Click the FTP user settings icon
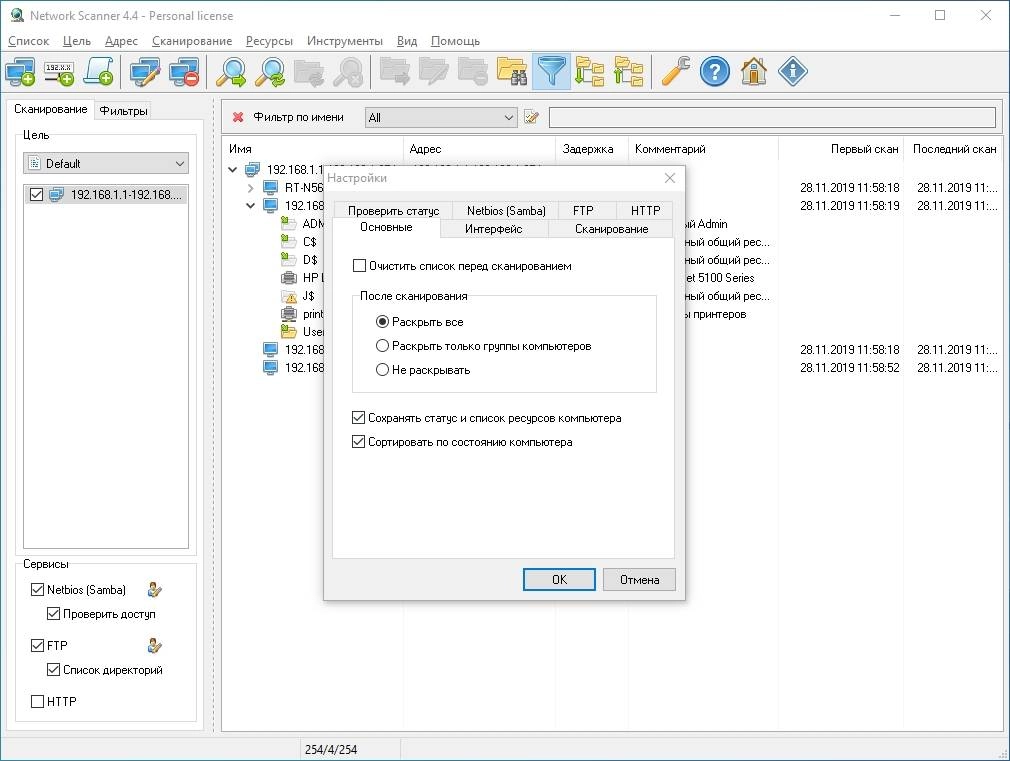This screenshot has height=761, width=1010. [155, 646]
